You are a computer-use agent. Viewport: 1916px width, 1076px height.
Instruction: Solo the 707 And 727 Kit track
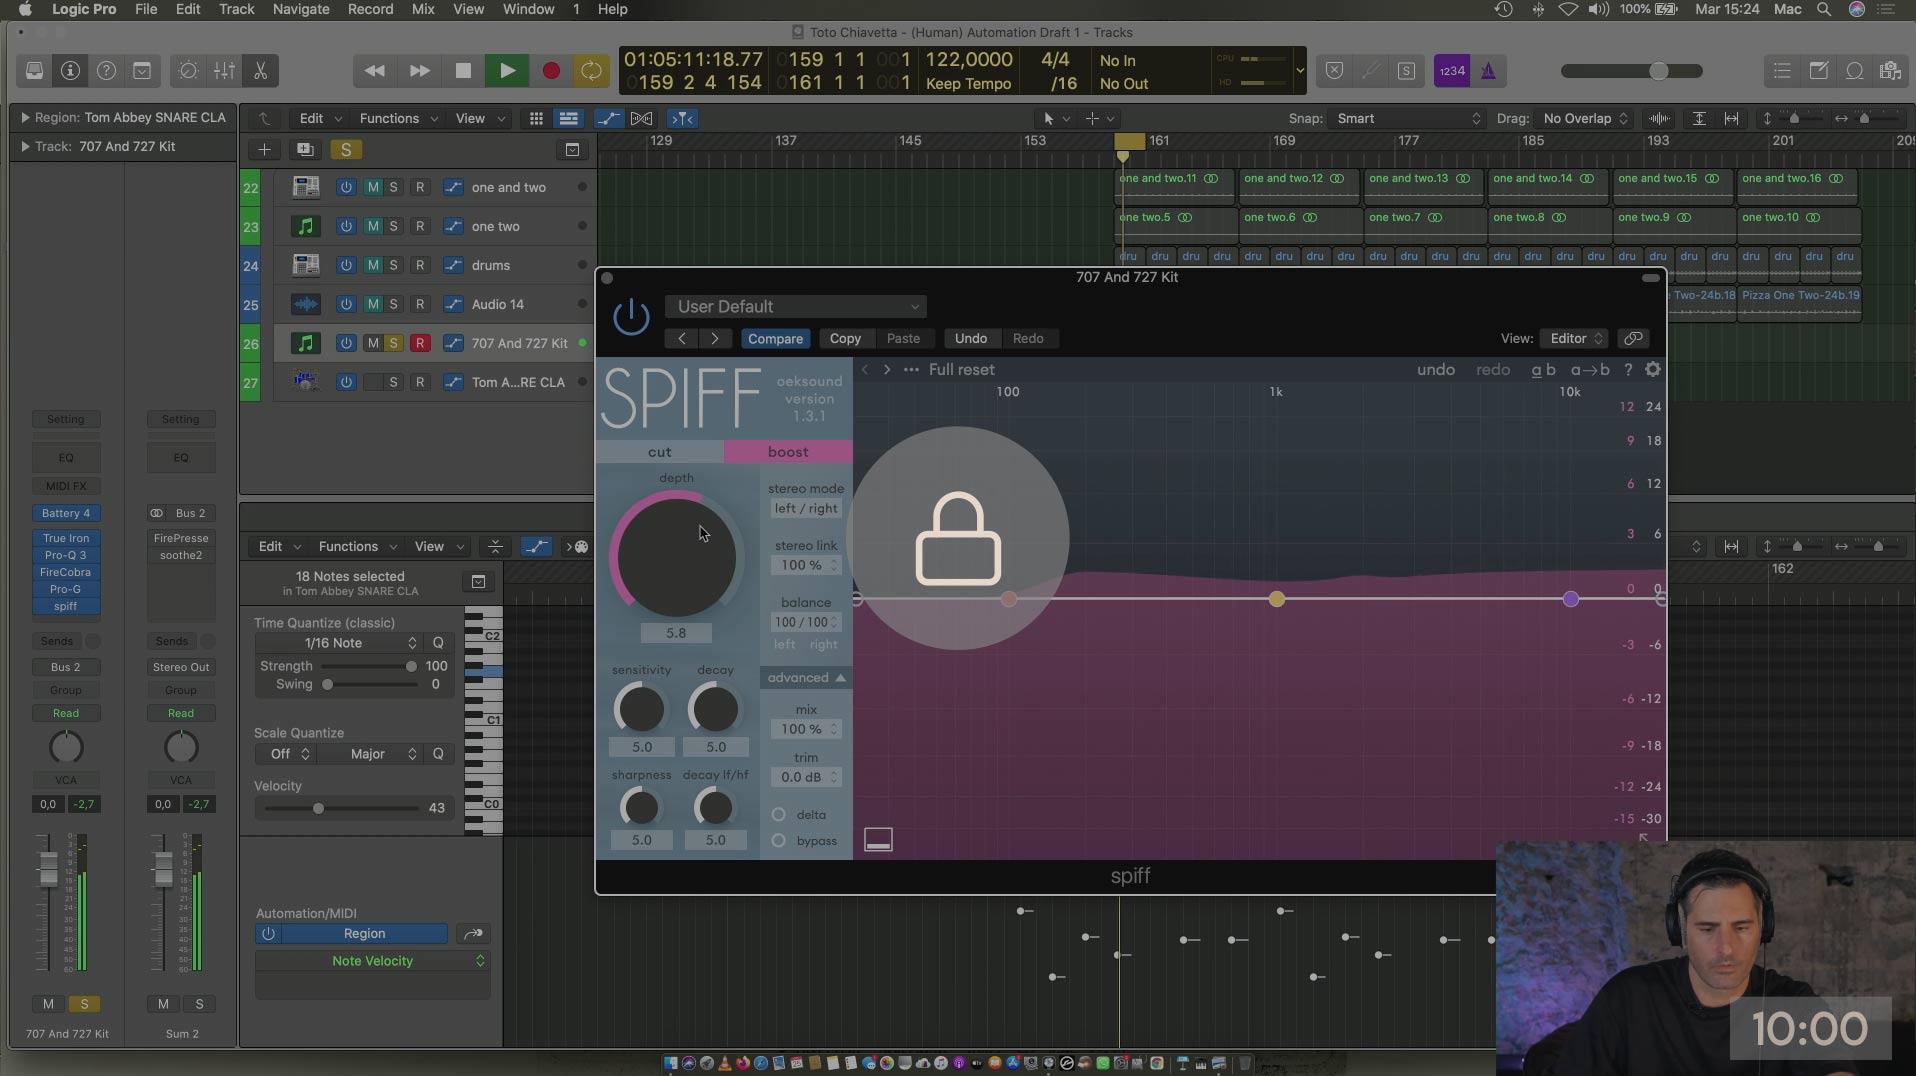[394, 343]
